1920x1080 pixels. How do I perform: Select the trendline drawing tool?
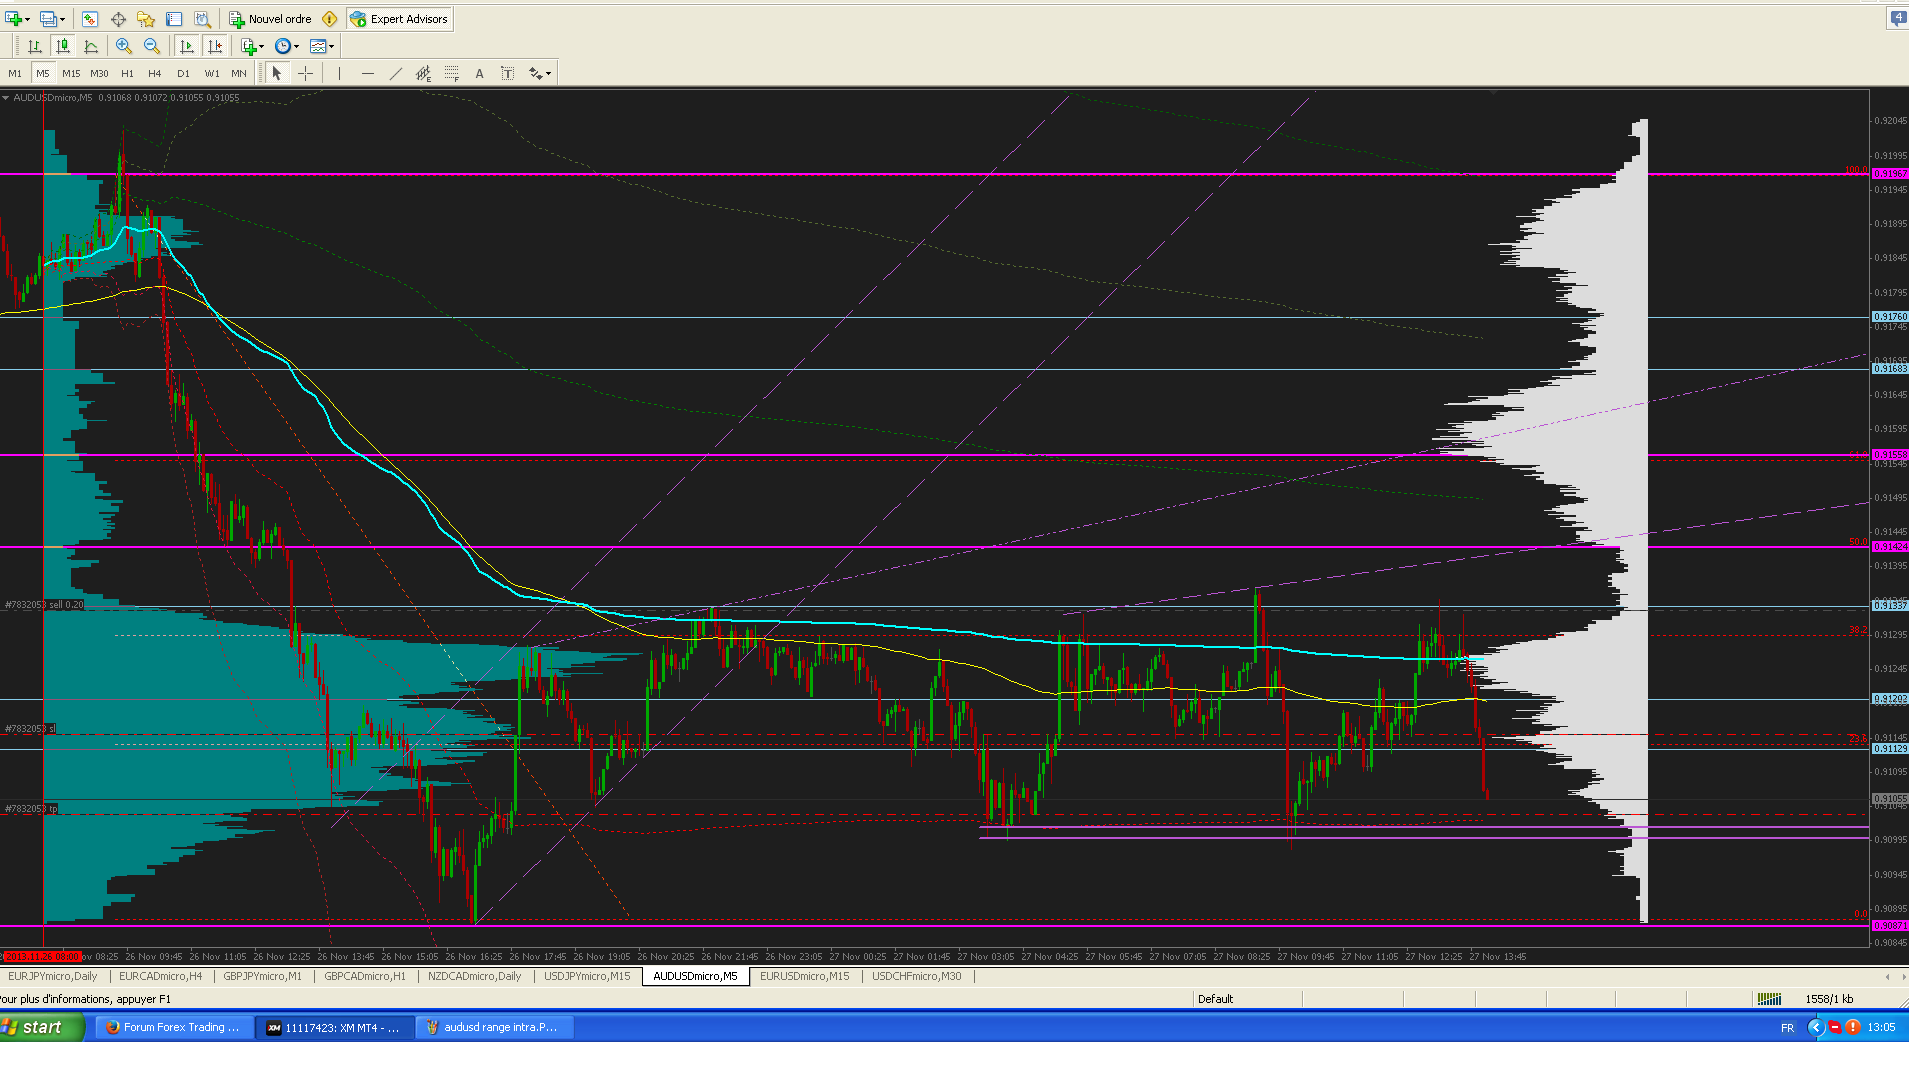[x=396, y=73]
